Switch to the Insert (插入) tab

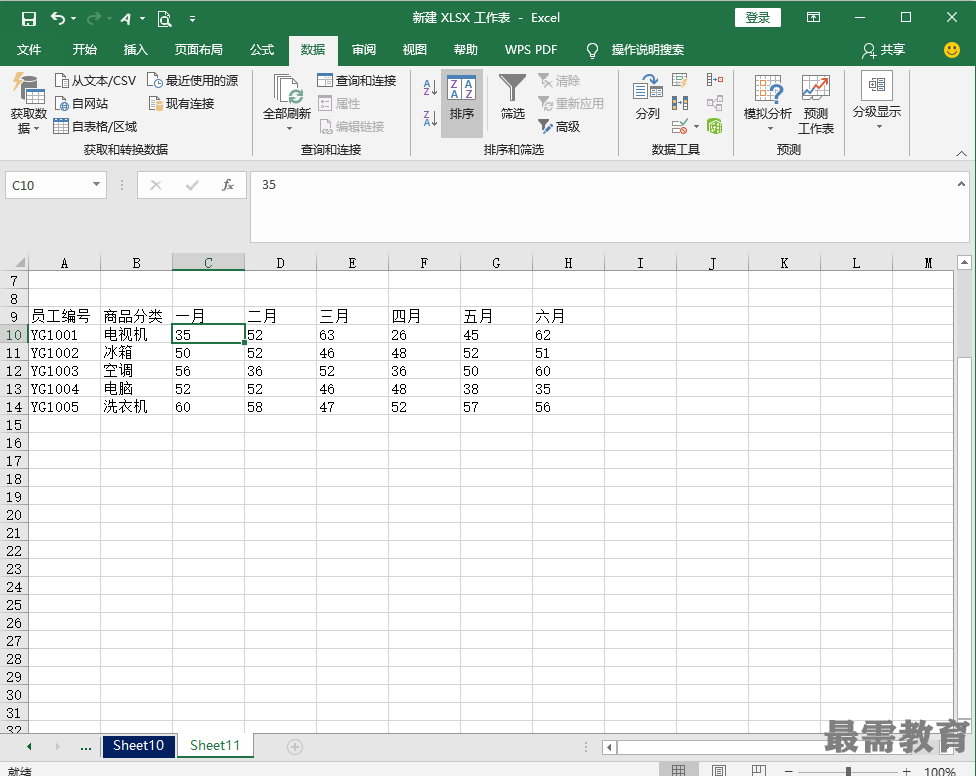[x=135, y=50]
